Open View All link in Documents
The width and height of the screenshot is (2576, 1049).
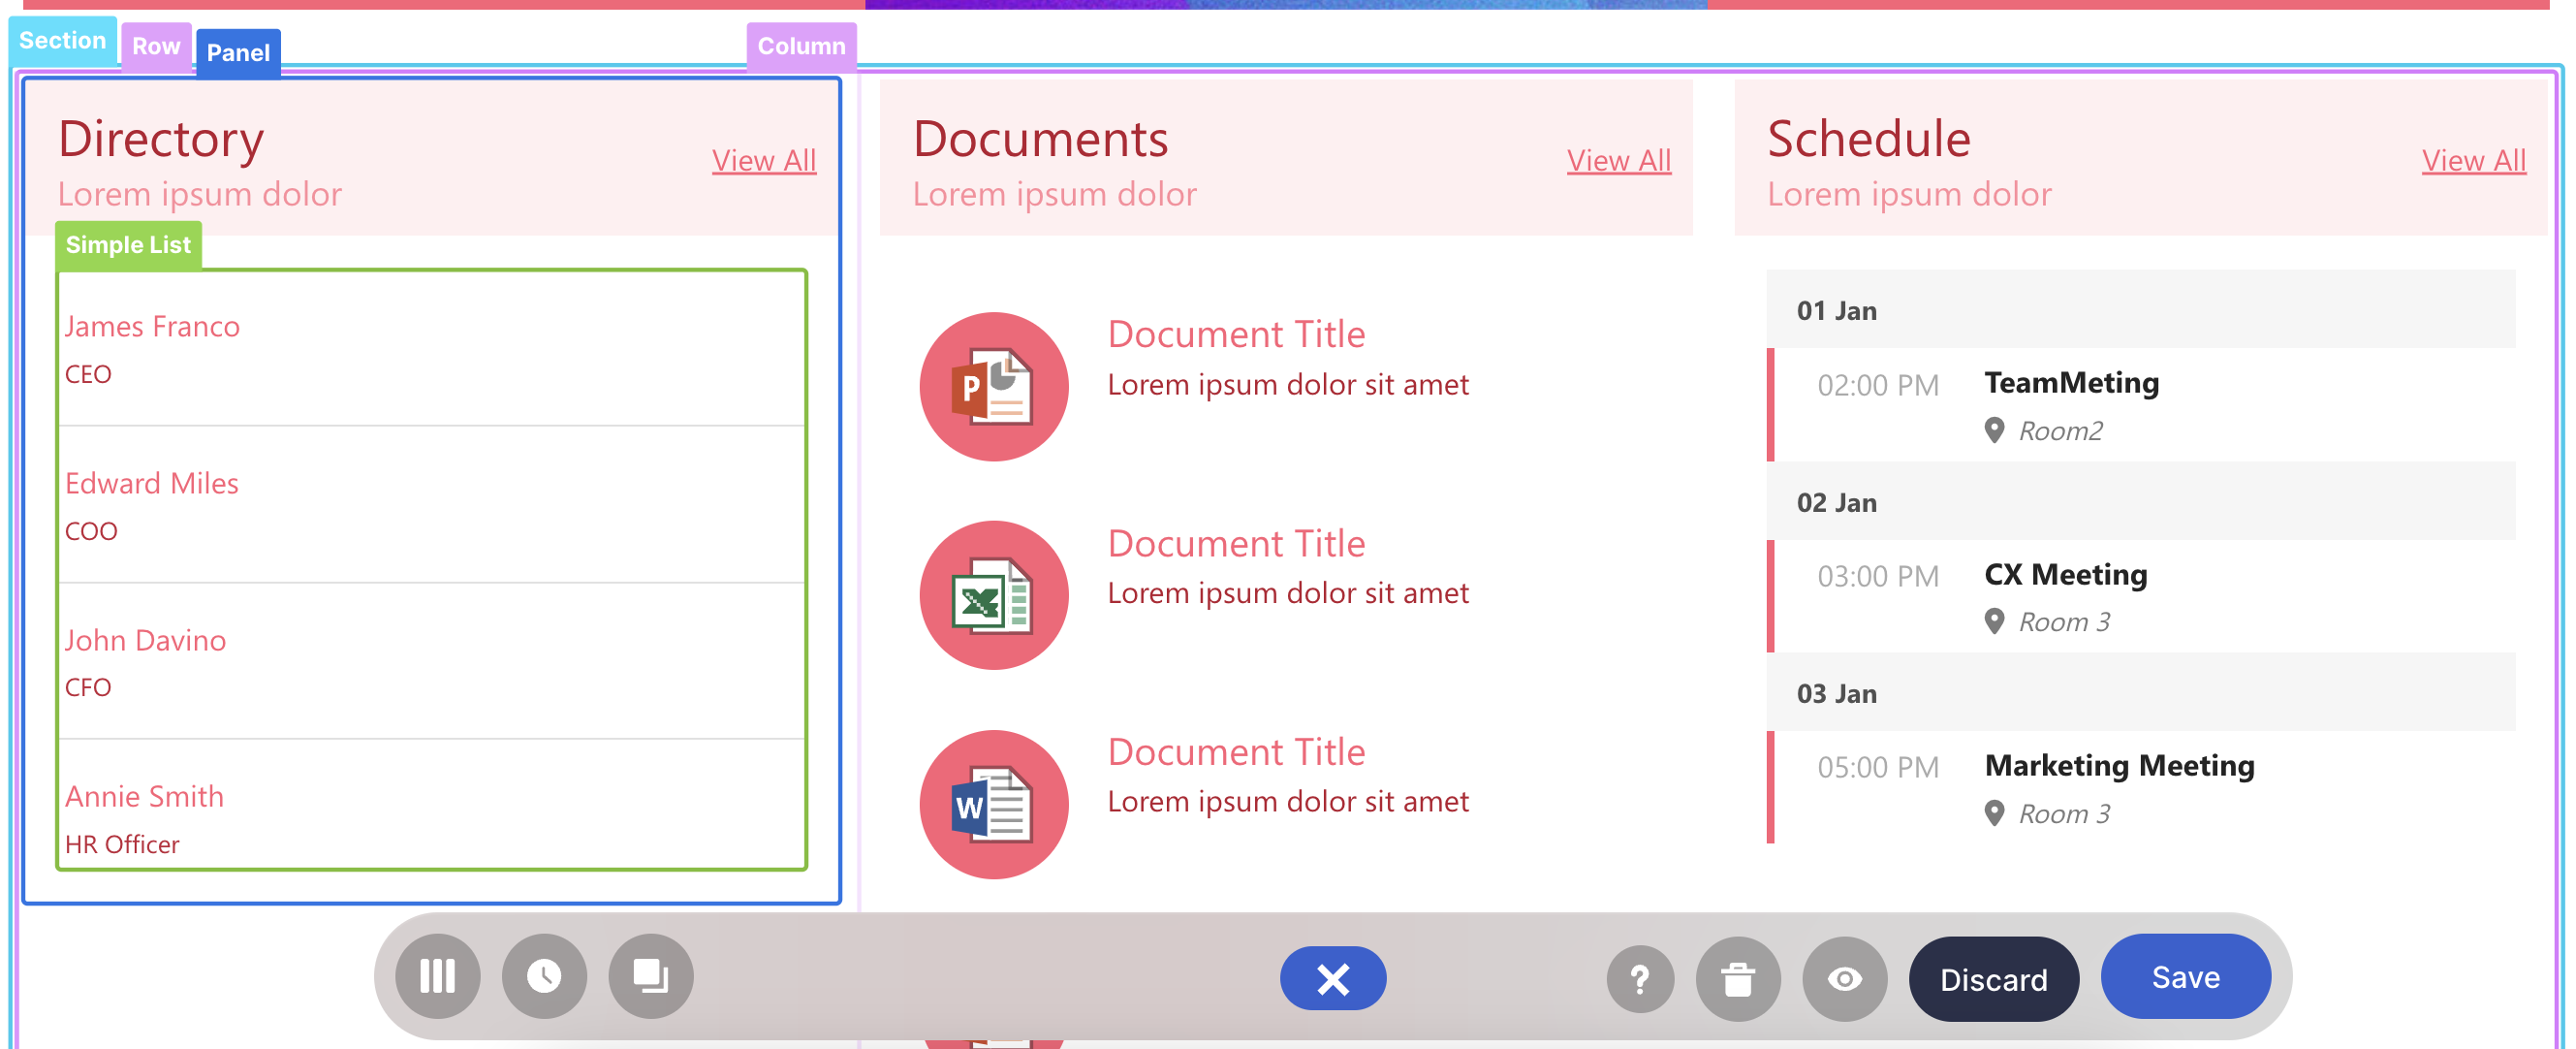[x=1618, y=160]
